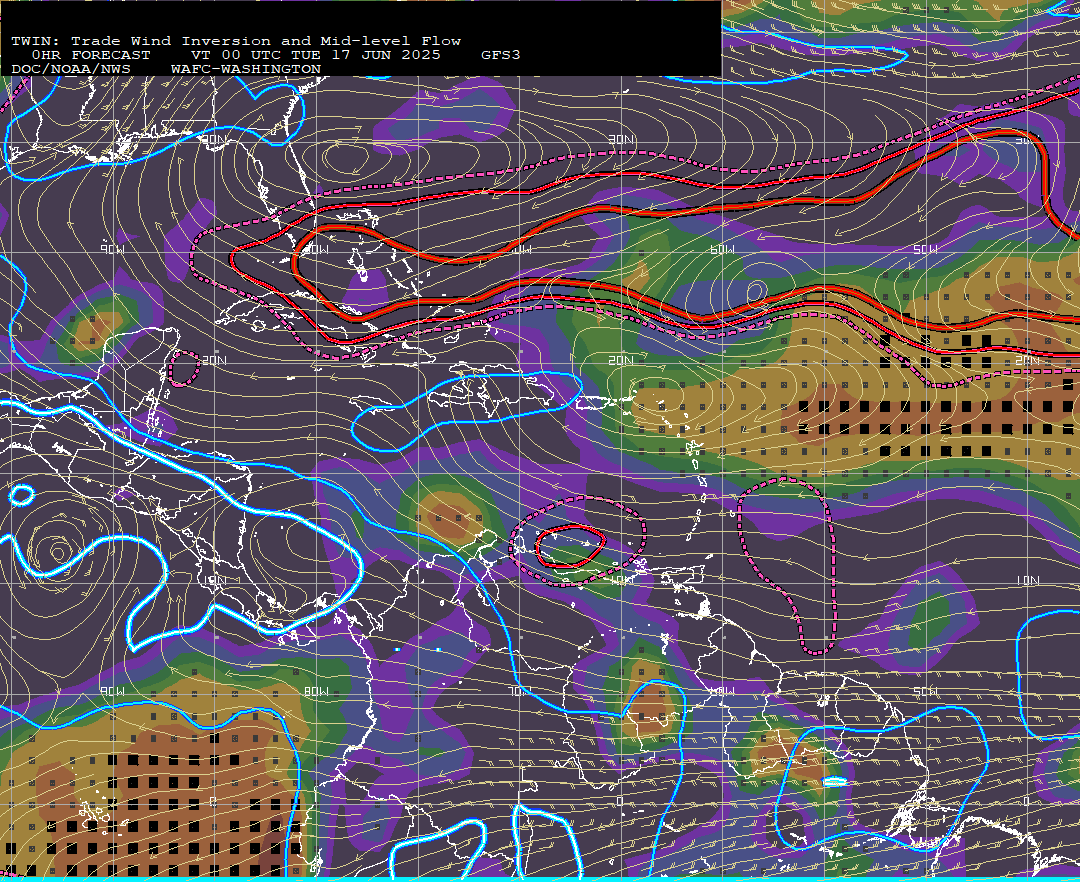This screenshot has height=882, width=1080.
Task: Click the title "TWIN: Trade Wind Inversion and Mid-level Flow"
Action: point(236,41)
